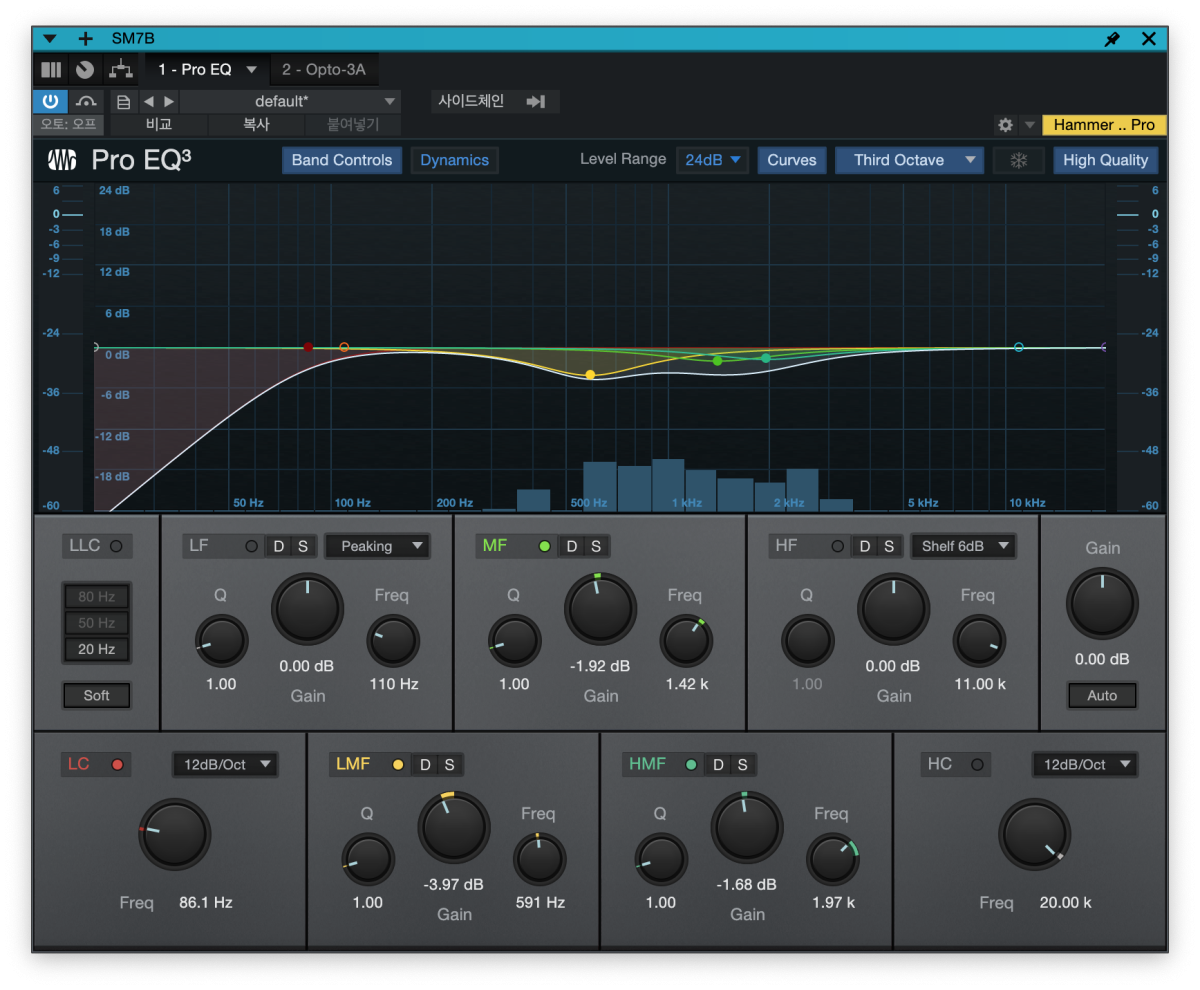Toggle the Dynamics button
Screen dimensions: 1200x990
point(454,160)
